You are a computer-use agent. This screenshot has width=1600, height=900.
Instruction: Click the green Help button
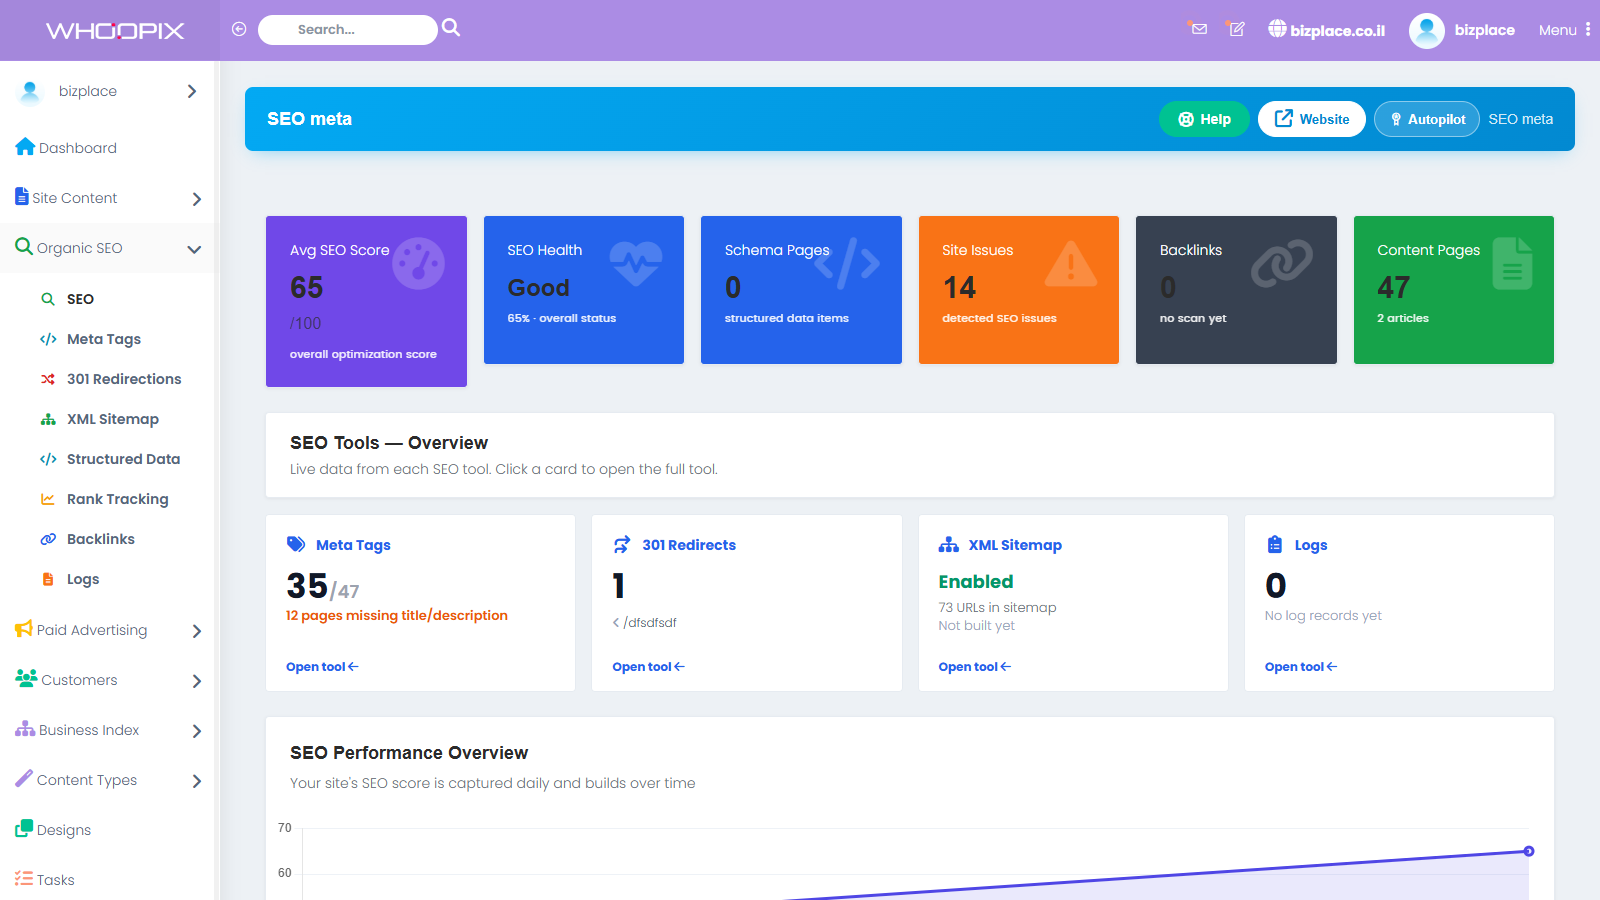coord(1204,119)
